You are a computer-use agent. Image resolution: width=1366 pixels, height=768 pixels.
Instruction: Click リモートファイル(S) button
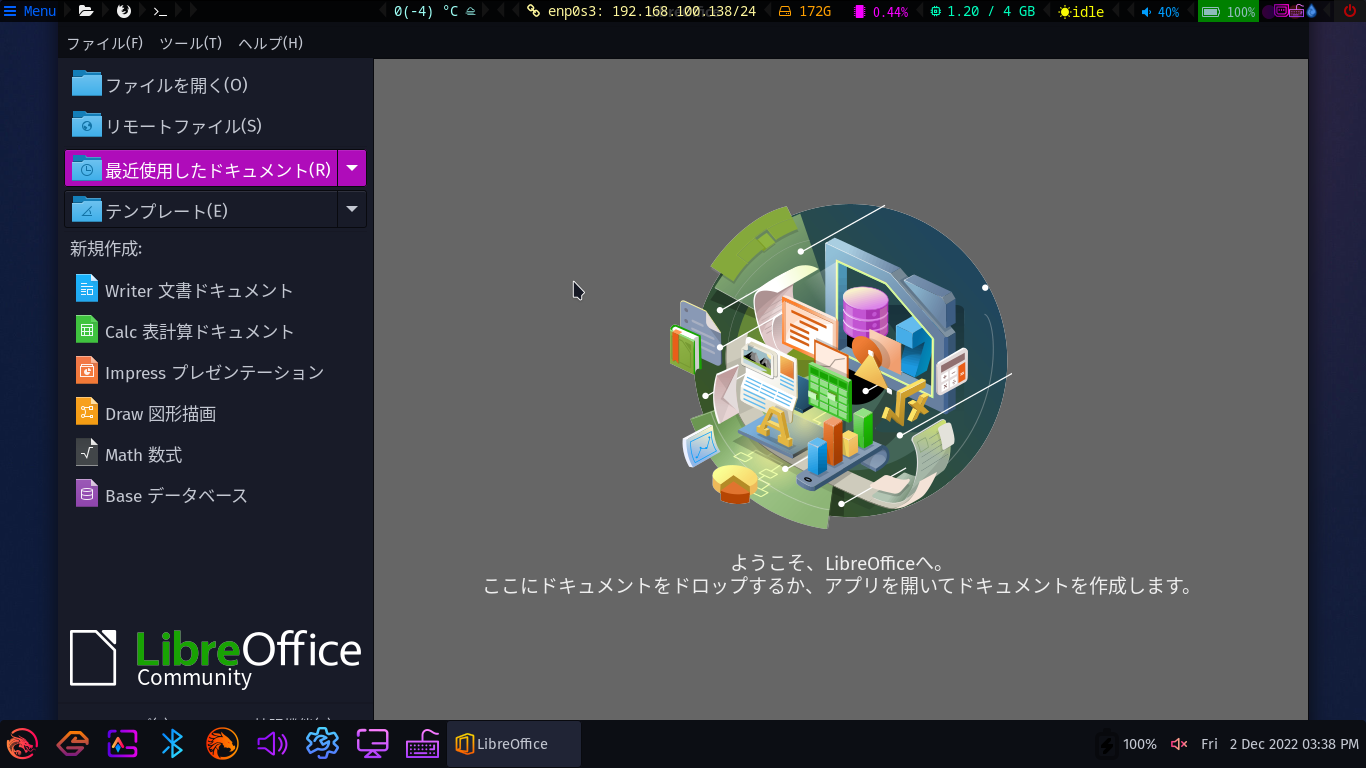[x=215, y=126]
